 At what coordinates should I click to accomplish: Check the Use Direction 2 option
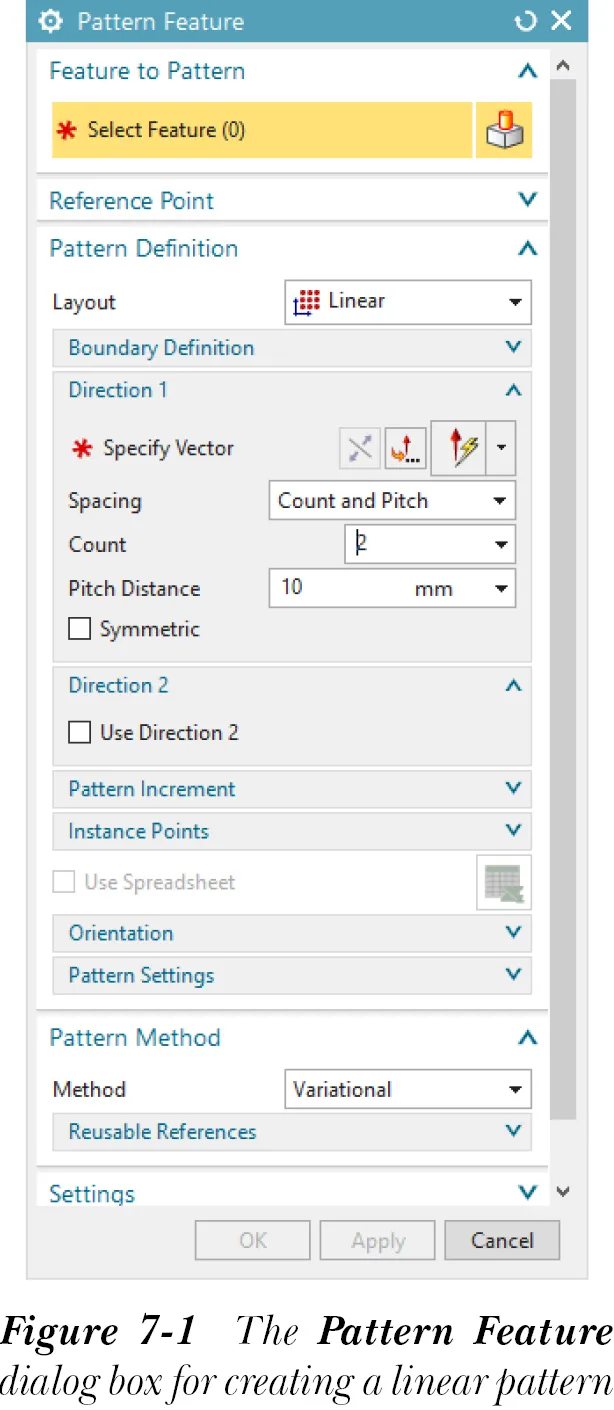click(79, 733)
